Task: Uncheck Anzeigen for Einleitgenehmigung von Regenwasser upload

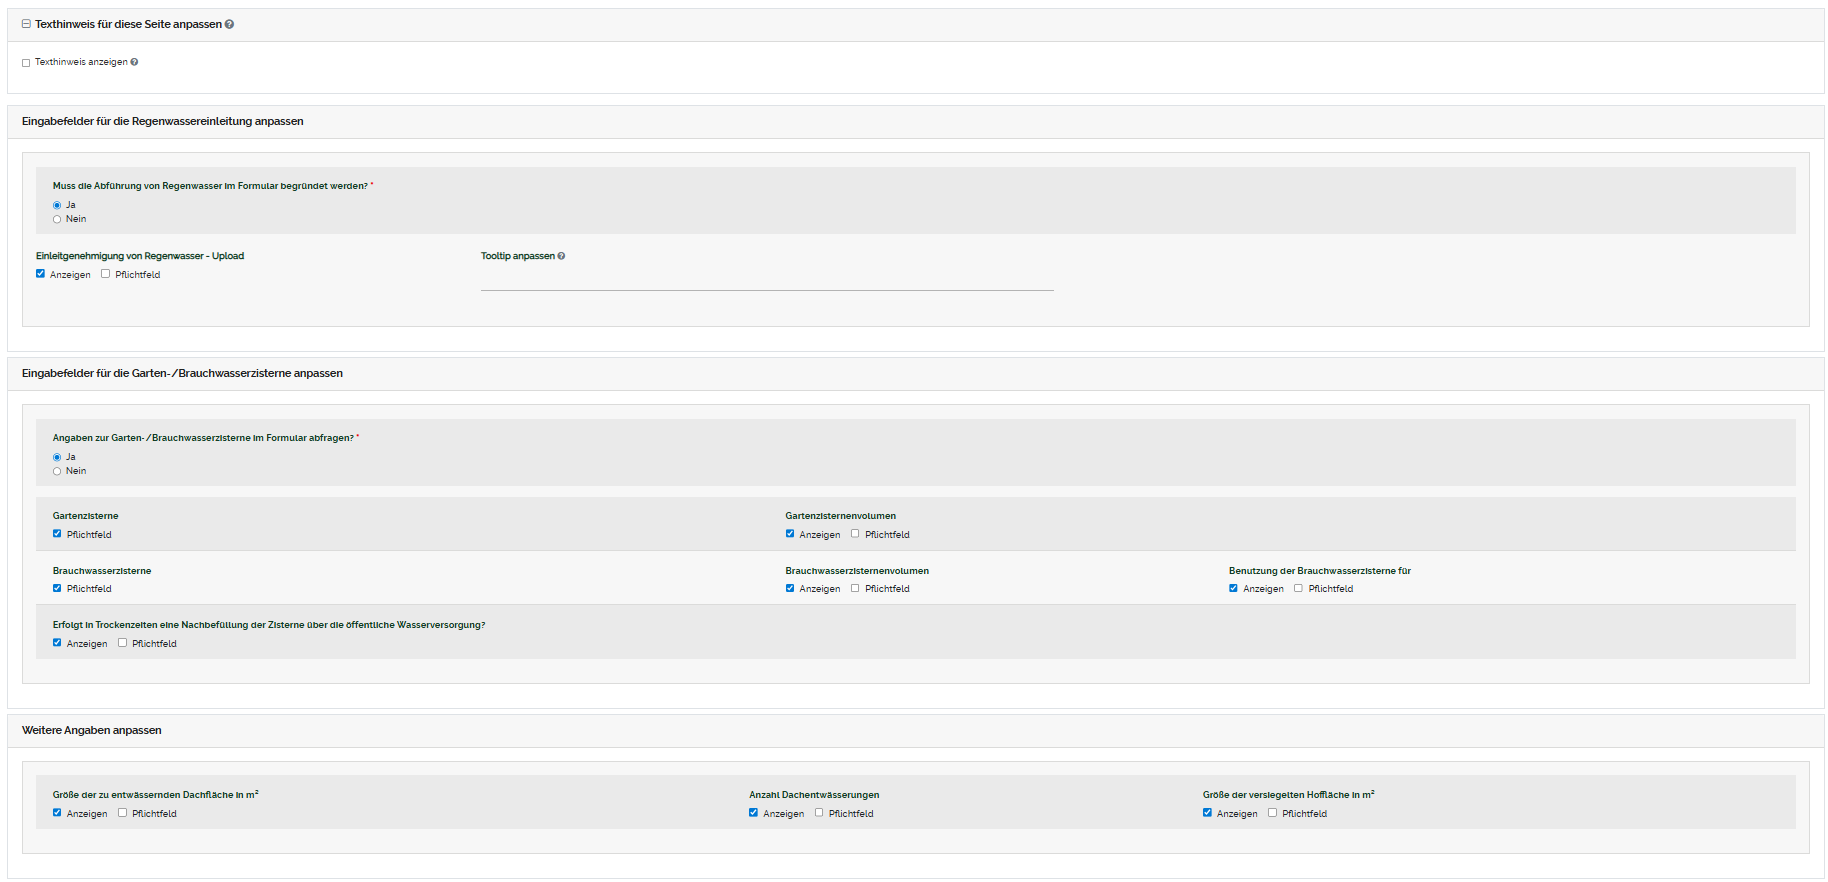Action: tap(41, 274)
